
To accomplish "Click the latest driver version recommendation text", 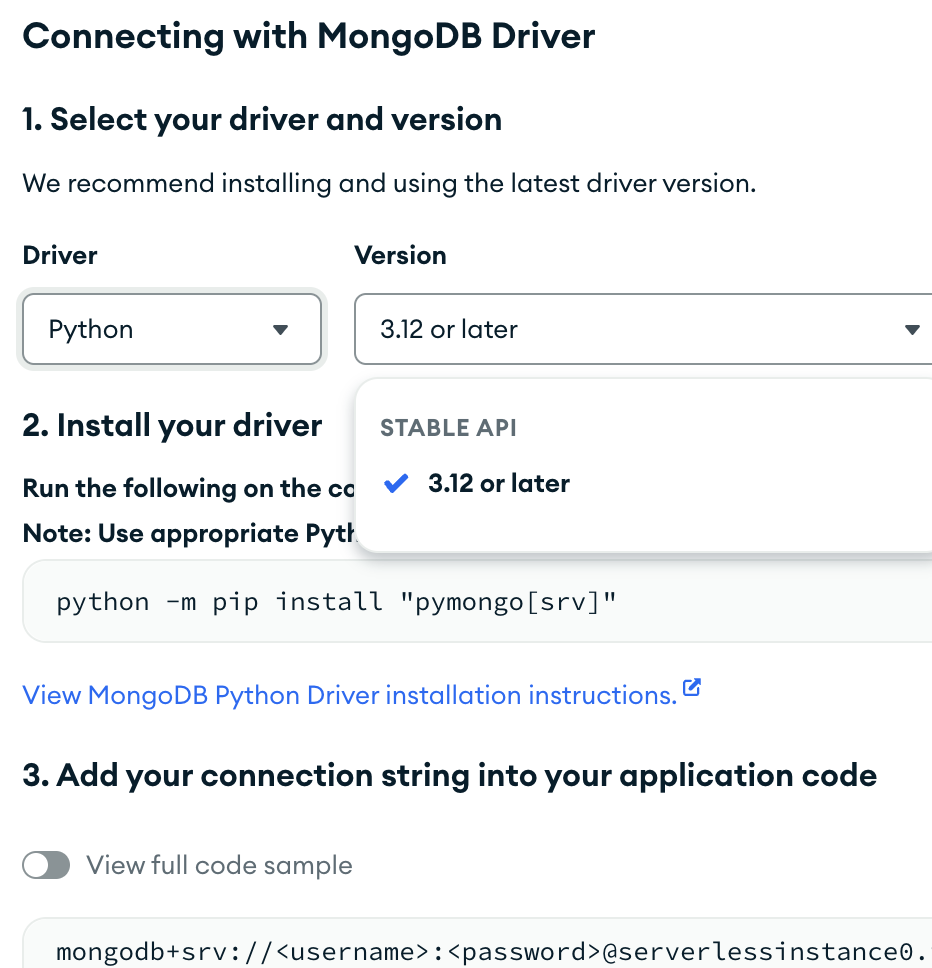I will (x=389, y=184).
